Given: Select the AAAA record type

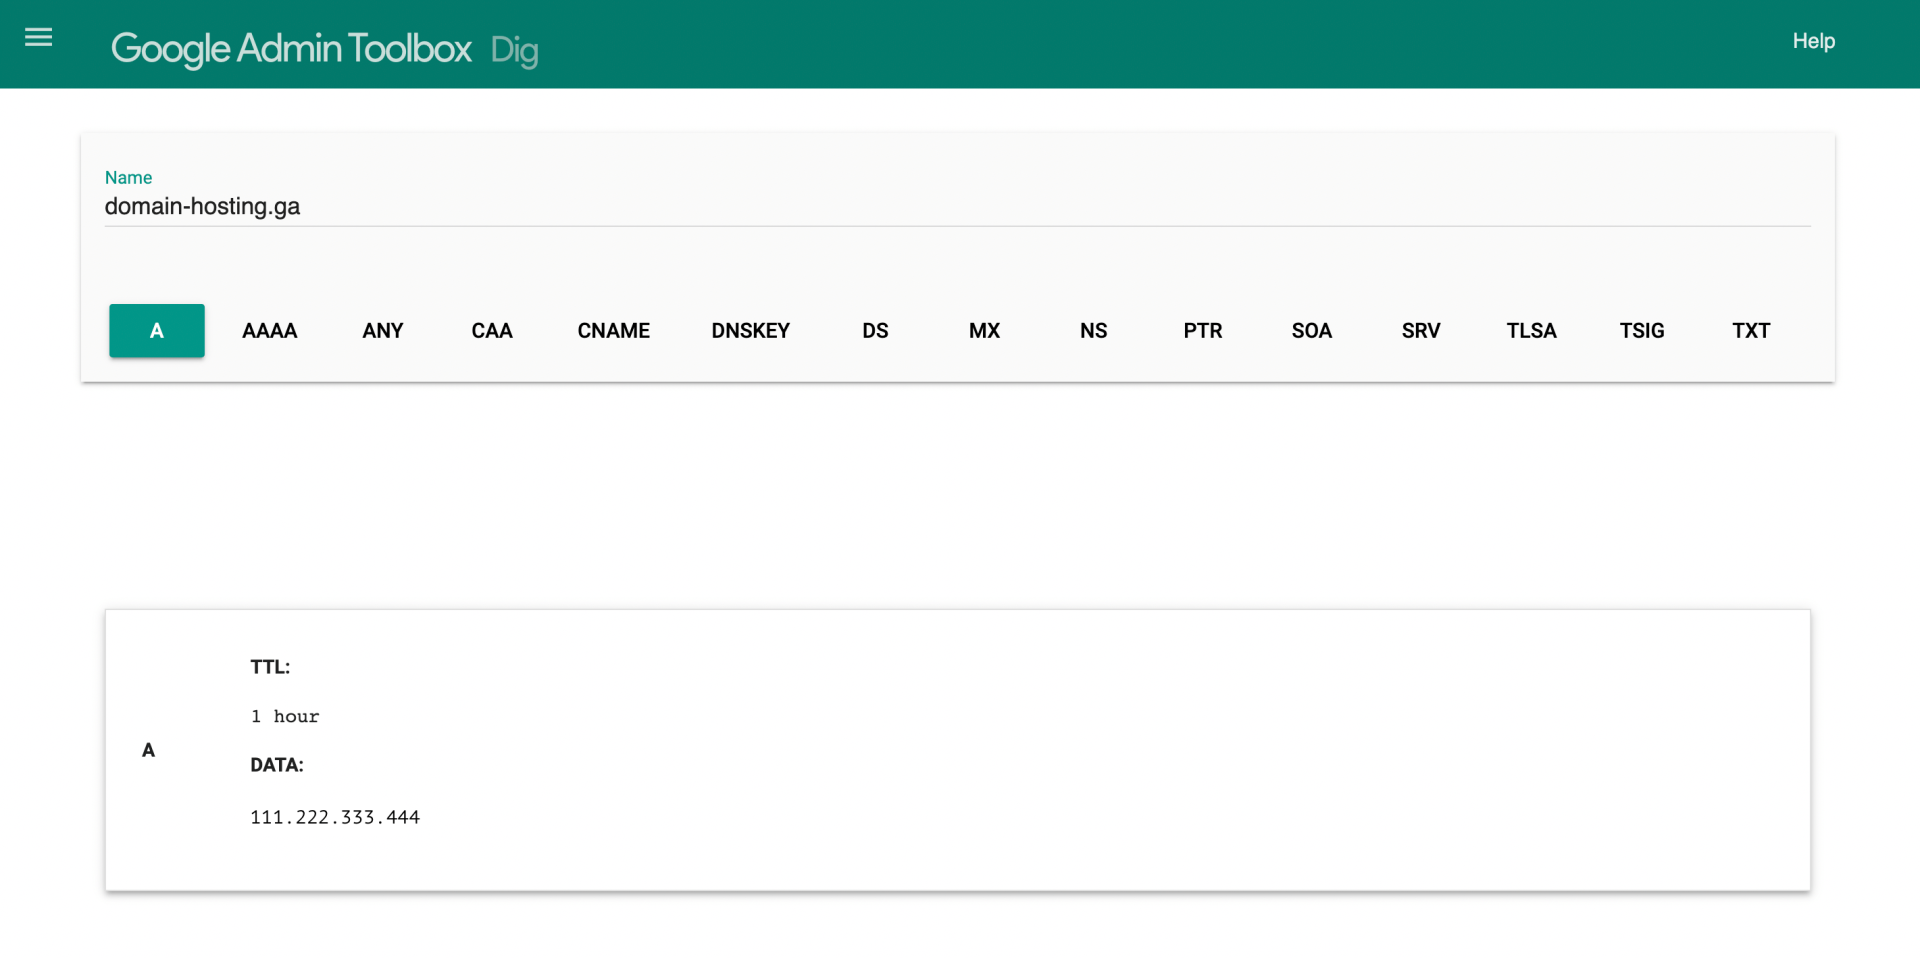Looking at the screenshot, I should coord(269,331).
